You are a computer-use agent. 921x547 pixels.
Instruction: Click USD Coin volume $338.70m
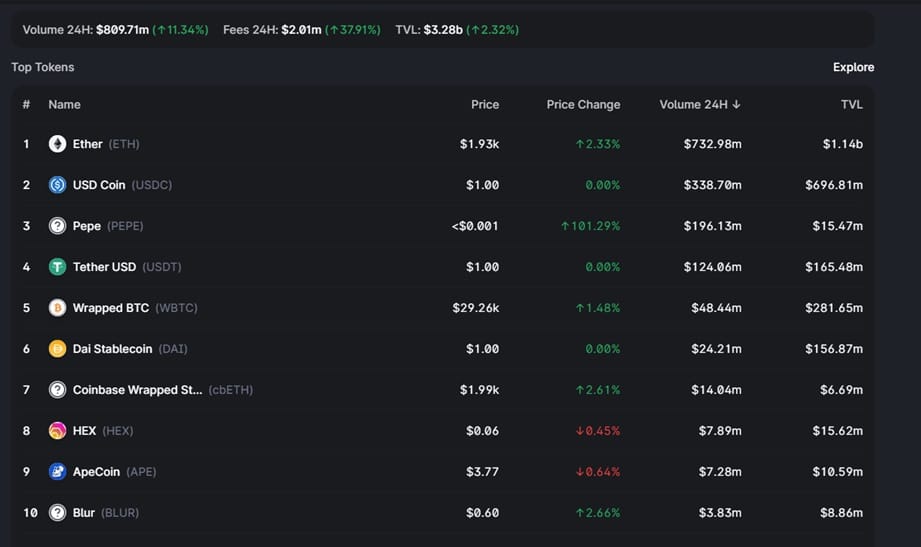pos(712,185)
